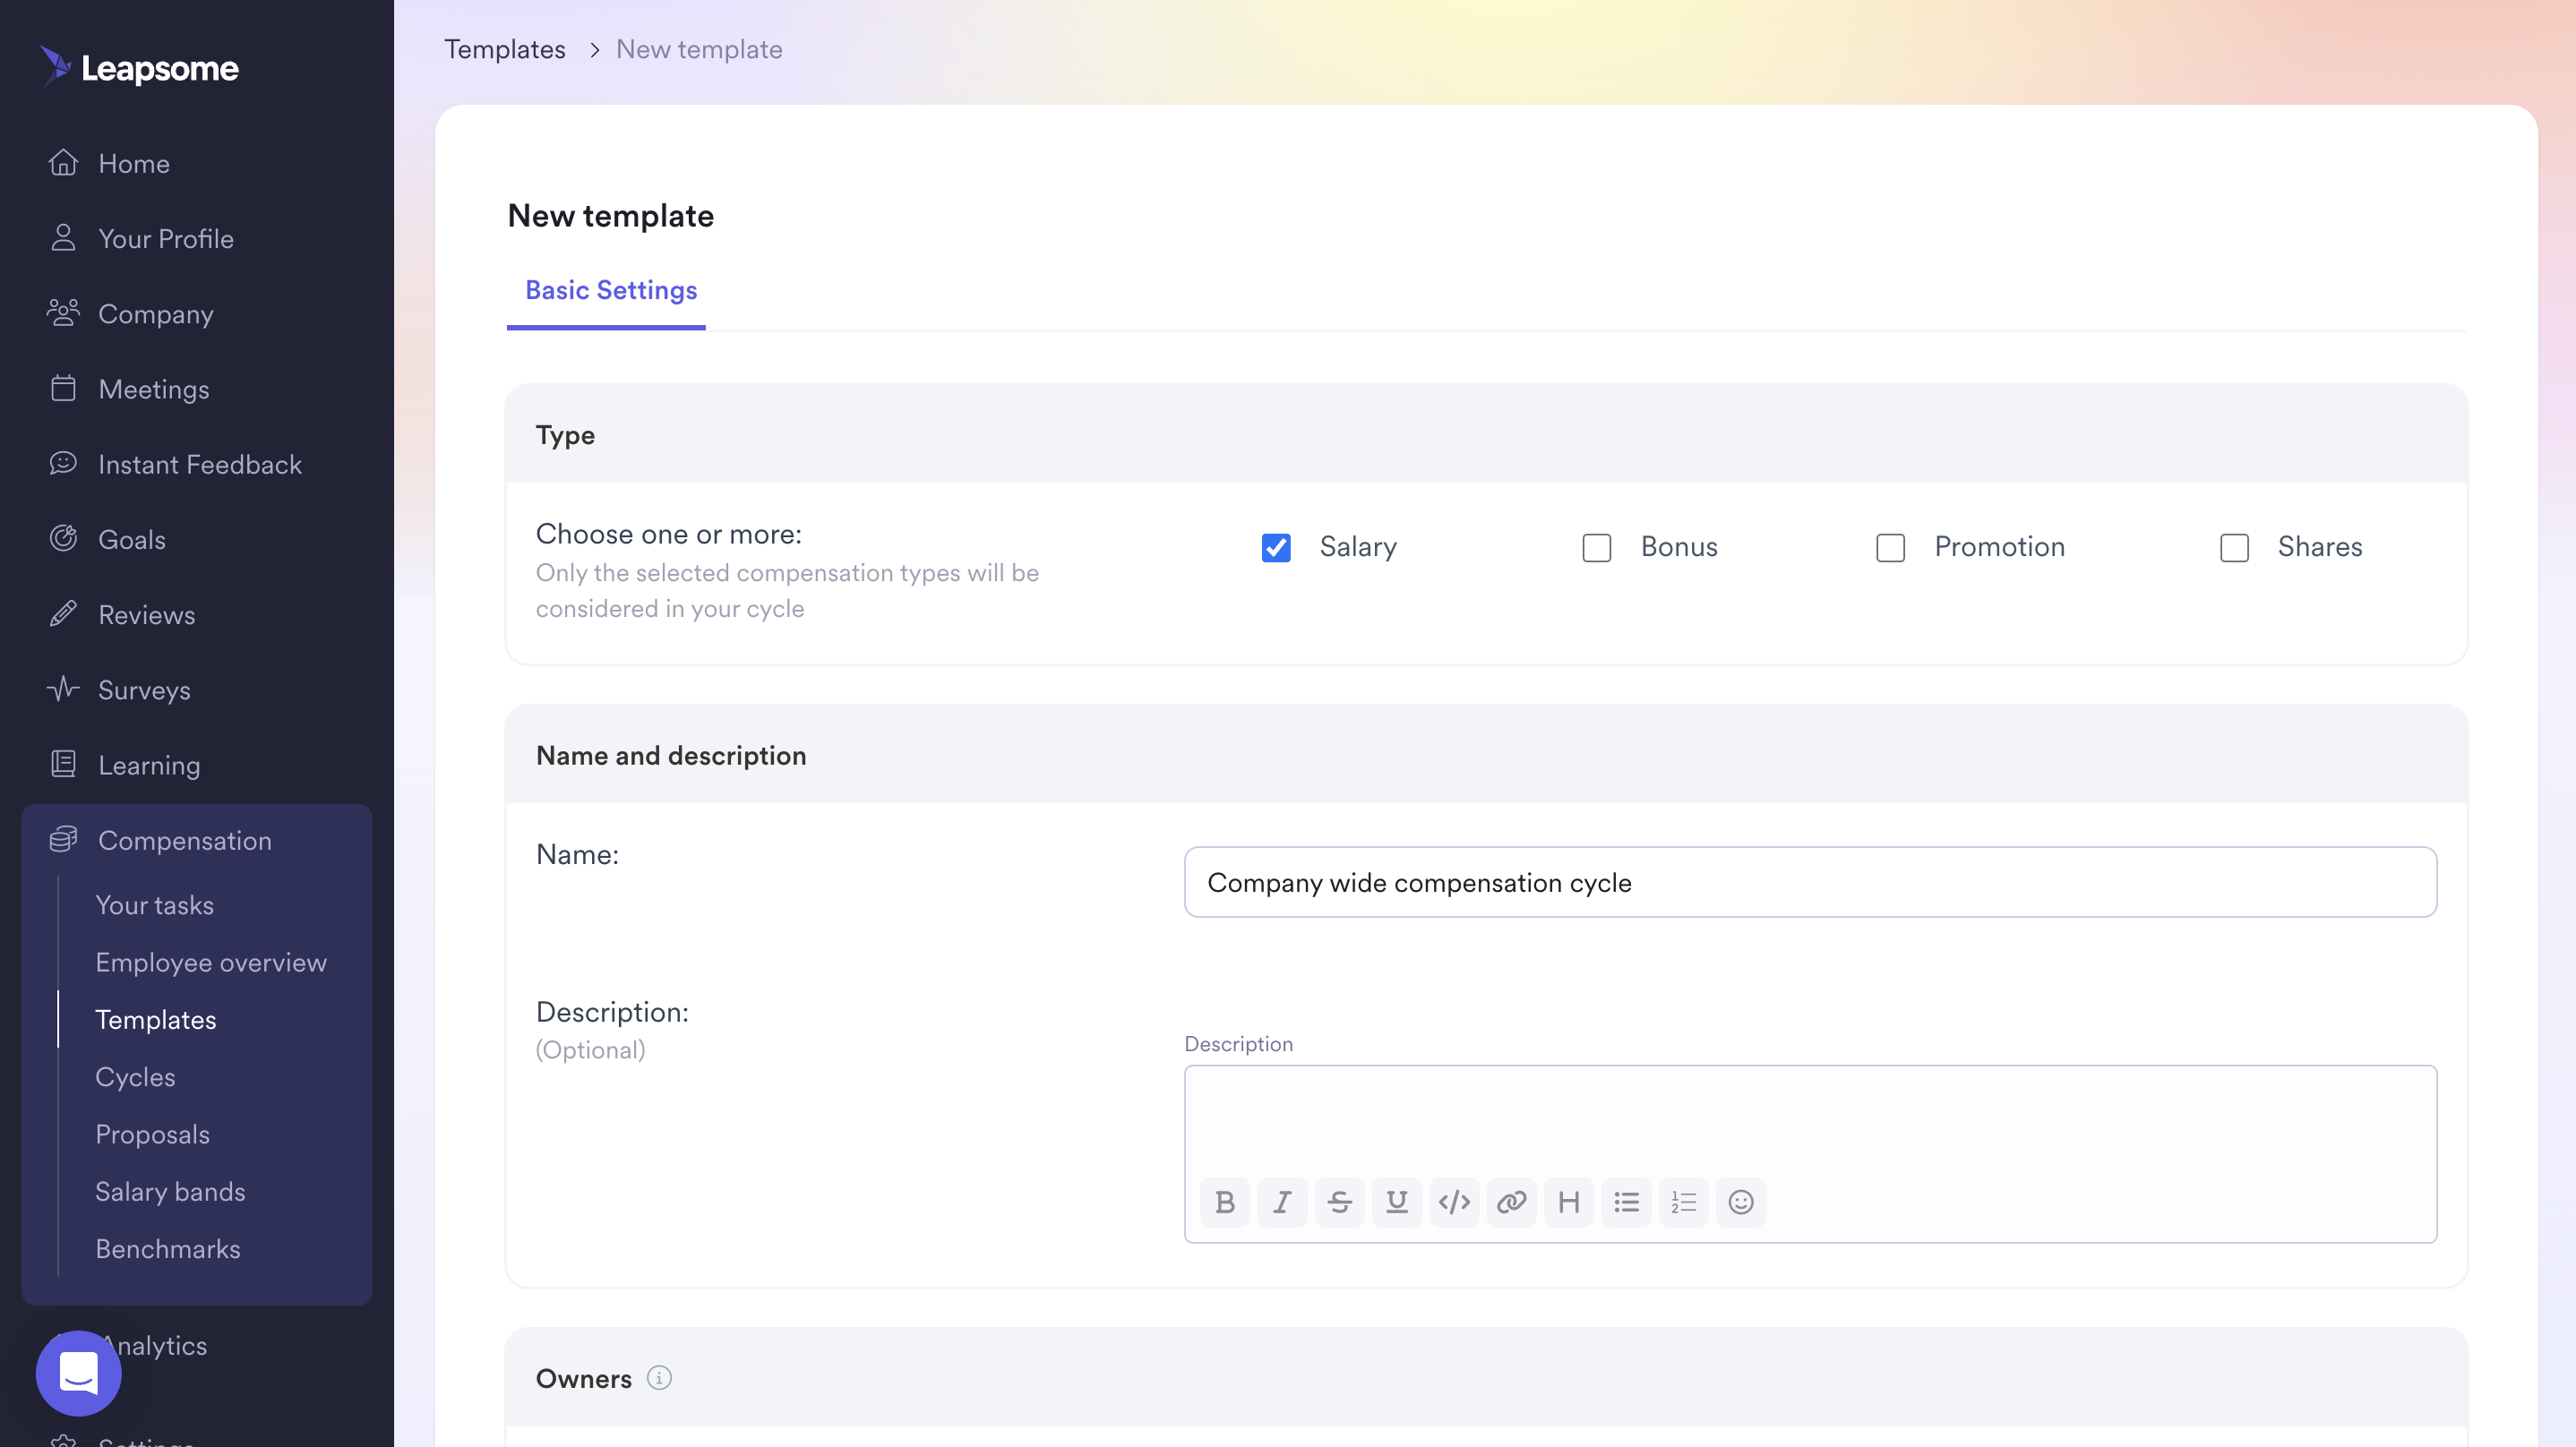The height and width of the screenshot is (1447, 2576).
Task: Switch to the Basic Settings tab
Action: pos(611,290)
